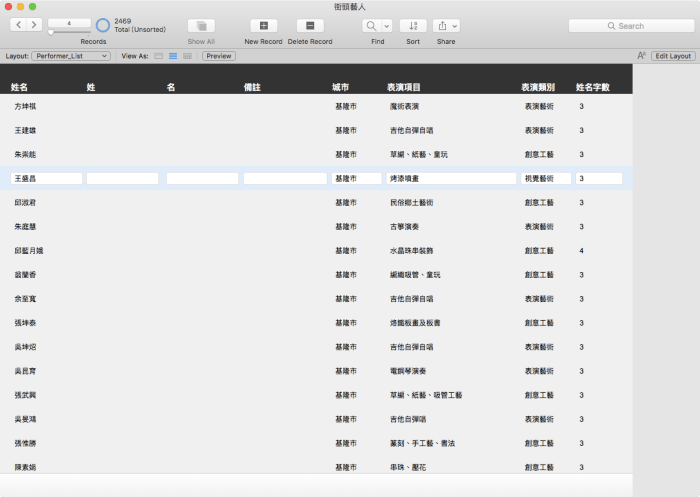Image resolution: width=700 pixels, height=497 pixels.
Task: Click the Edit Layout button
Action: [x=674, y=56]
